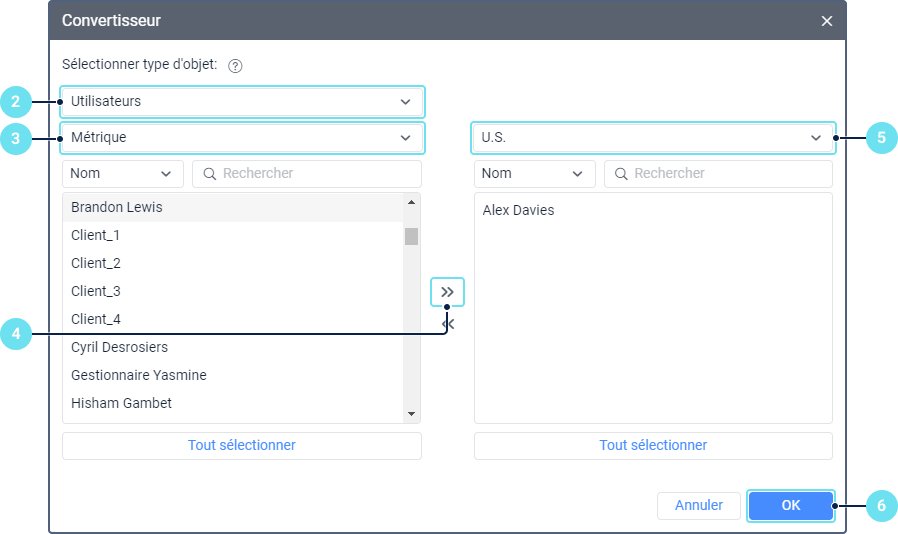Click search magnifier in left panel
This screenshot has height=534, width=898.
(x=210, y=174)
